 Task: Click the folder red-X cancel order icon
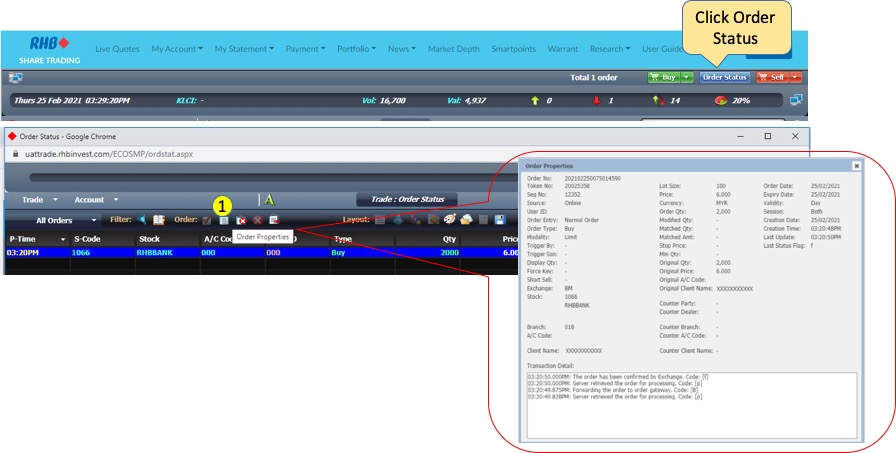tap(241, 220)
